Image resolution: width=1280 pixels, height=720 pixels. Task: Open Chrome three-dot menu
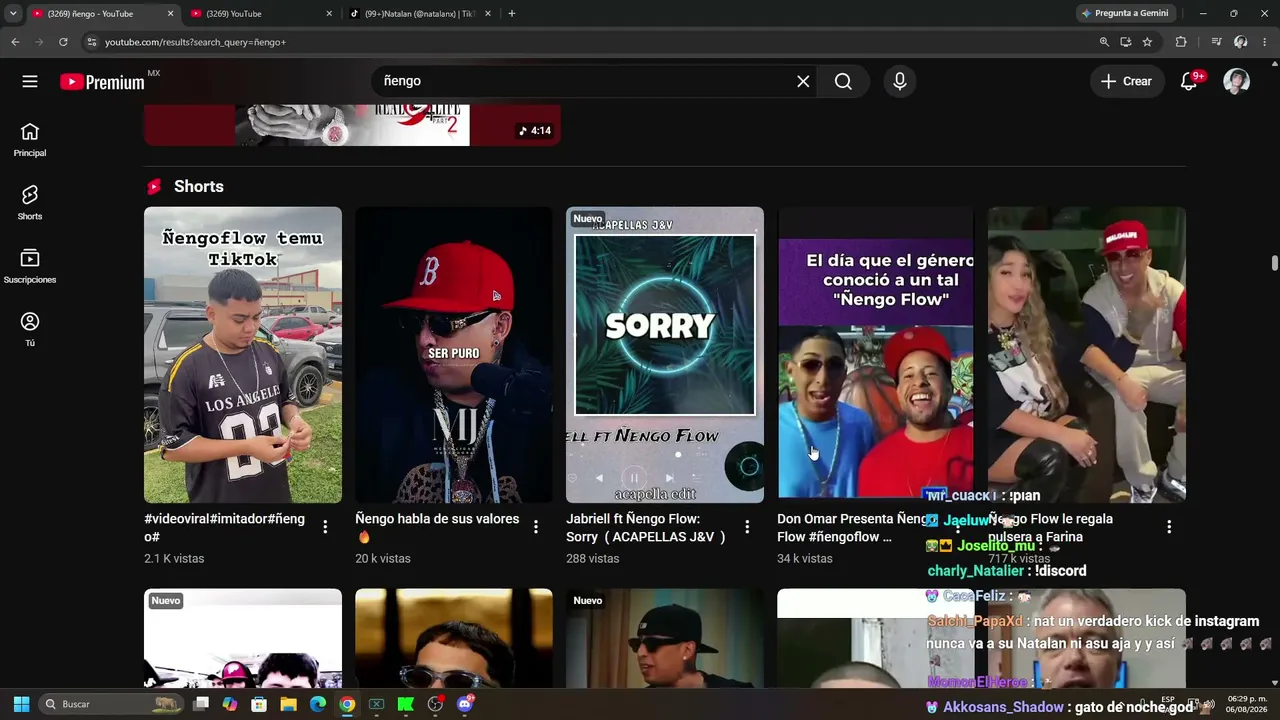1266,42
